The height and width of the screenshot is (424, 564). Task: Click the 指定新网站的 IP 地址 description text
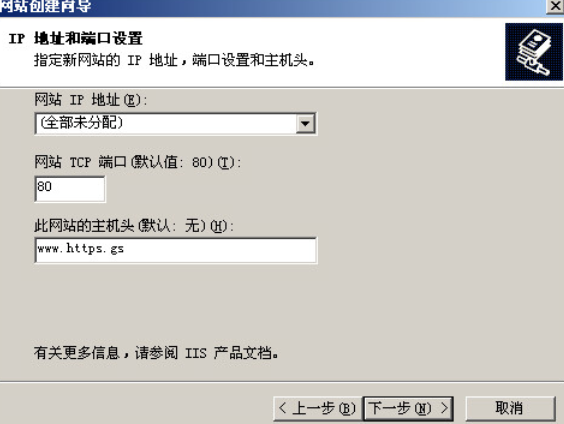coord(174,60)
